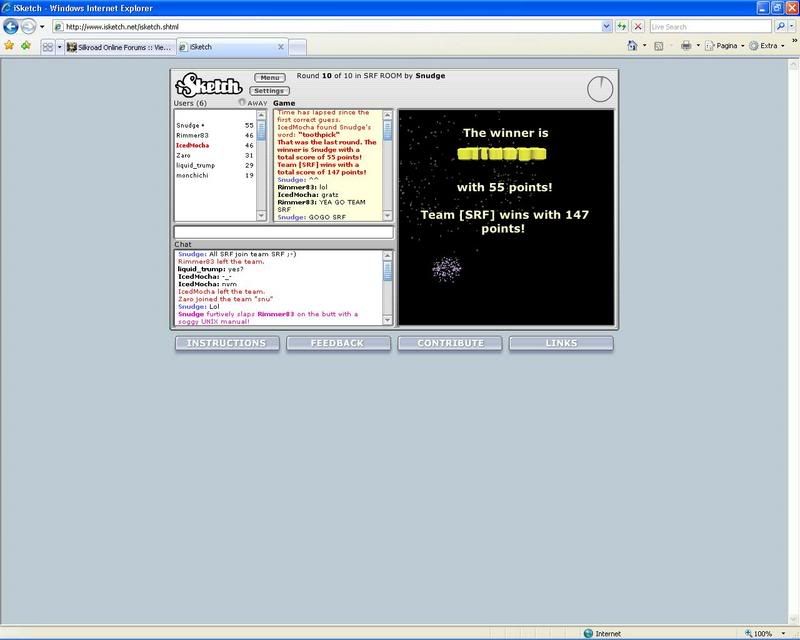Viewport: 800px width, 640px height.
Task: Click the RSS feeds icon
Action: tap(659, 46)
